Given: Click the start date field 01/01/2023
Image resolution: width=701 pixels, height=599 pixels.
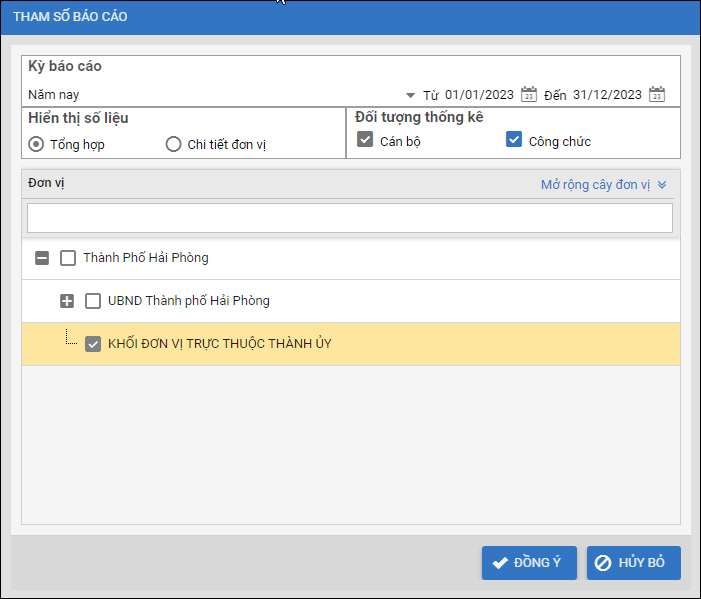Looking at the screenshot, I should click(x=479, y=95).
